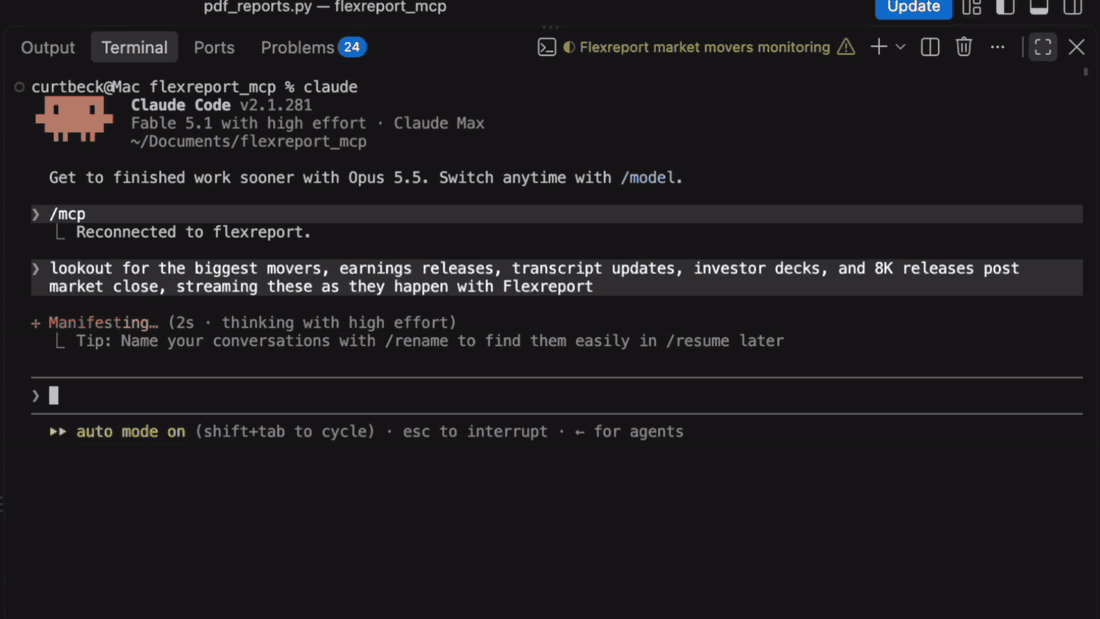This screenshot has height=619, width=1100.
Task: Click the terminal warning triangle icon
Action: click(x=846, y=47)
